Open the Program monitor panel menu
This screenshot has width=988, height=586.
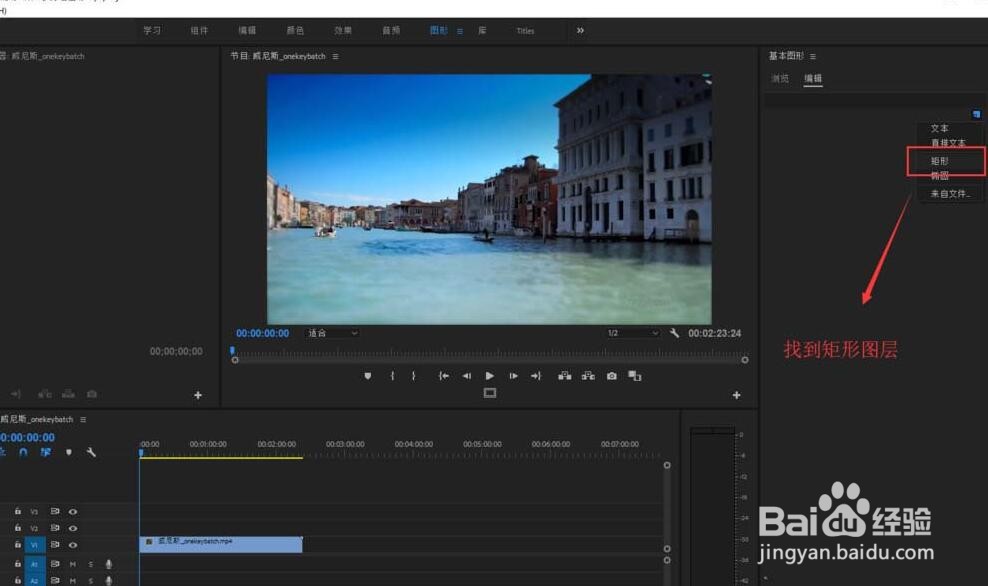click(x=335, y=57)
